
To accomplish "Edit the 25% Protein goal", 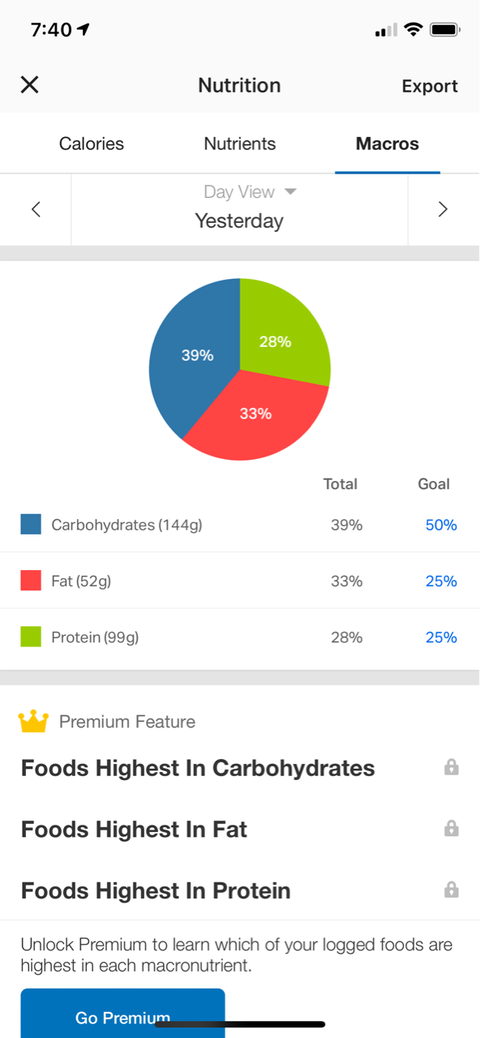I will (441, 637).
